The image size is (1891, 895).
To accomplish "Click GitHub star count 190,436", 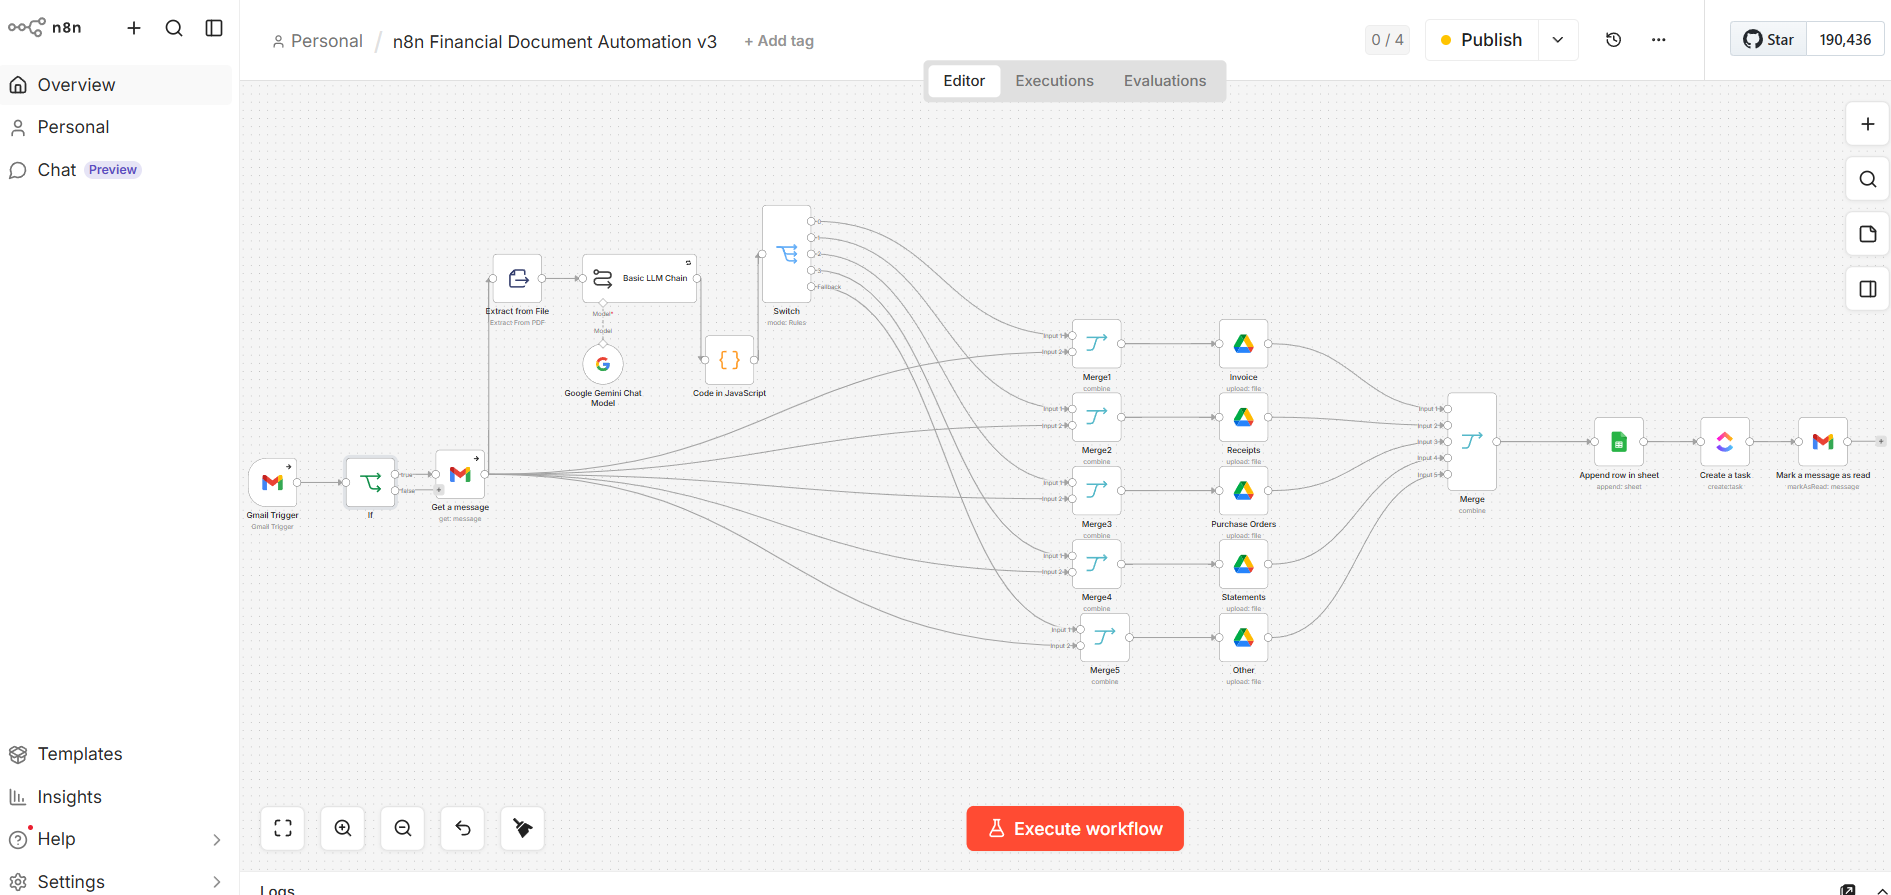I will (1845, 40).
